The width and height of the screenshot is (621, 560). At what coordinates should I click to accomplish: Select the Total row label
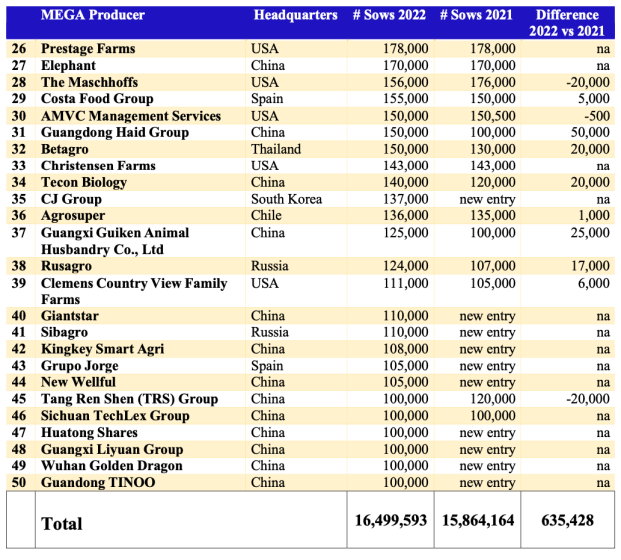62,523
